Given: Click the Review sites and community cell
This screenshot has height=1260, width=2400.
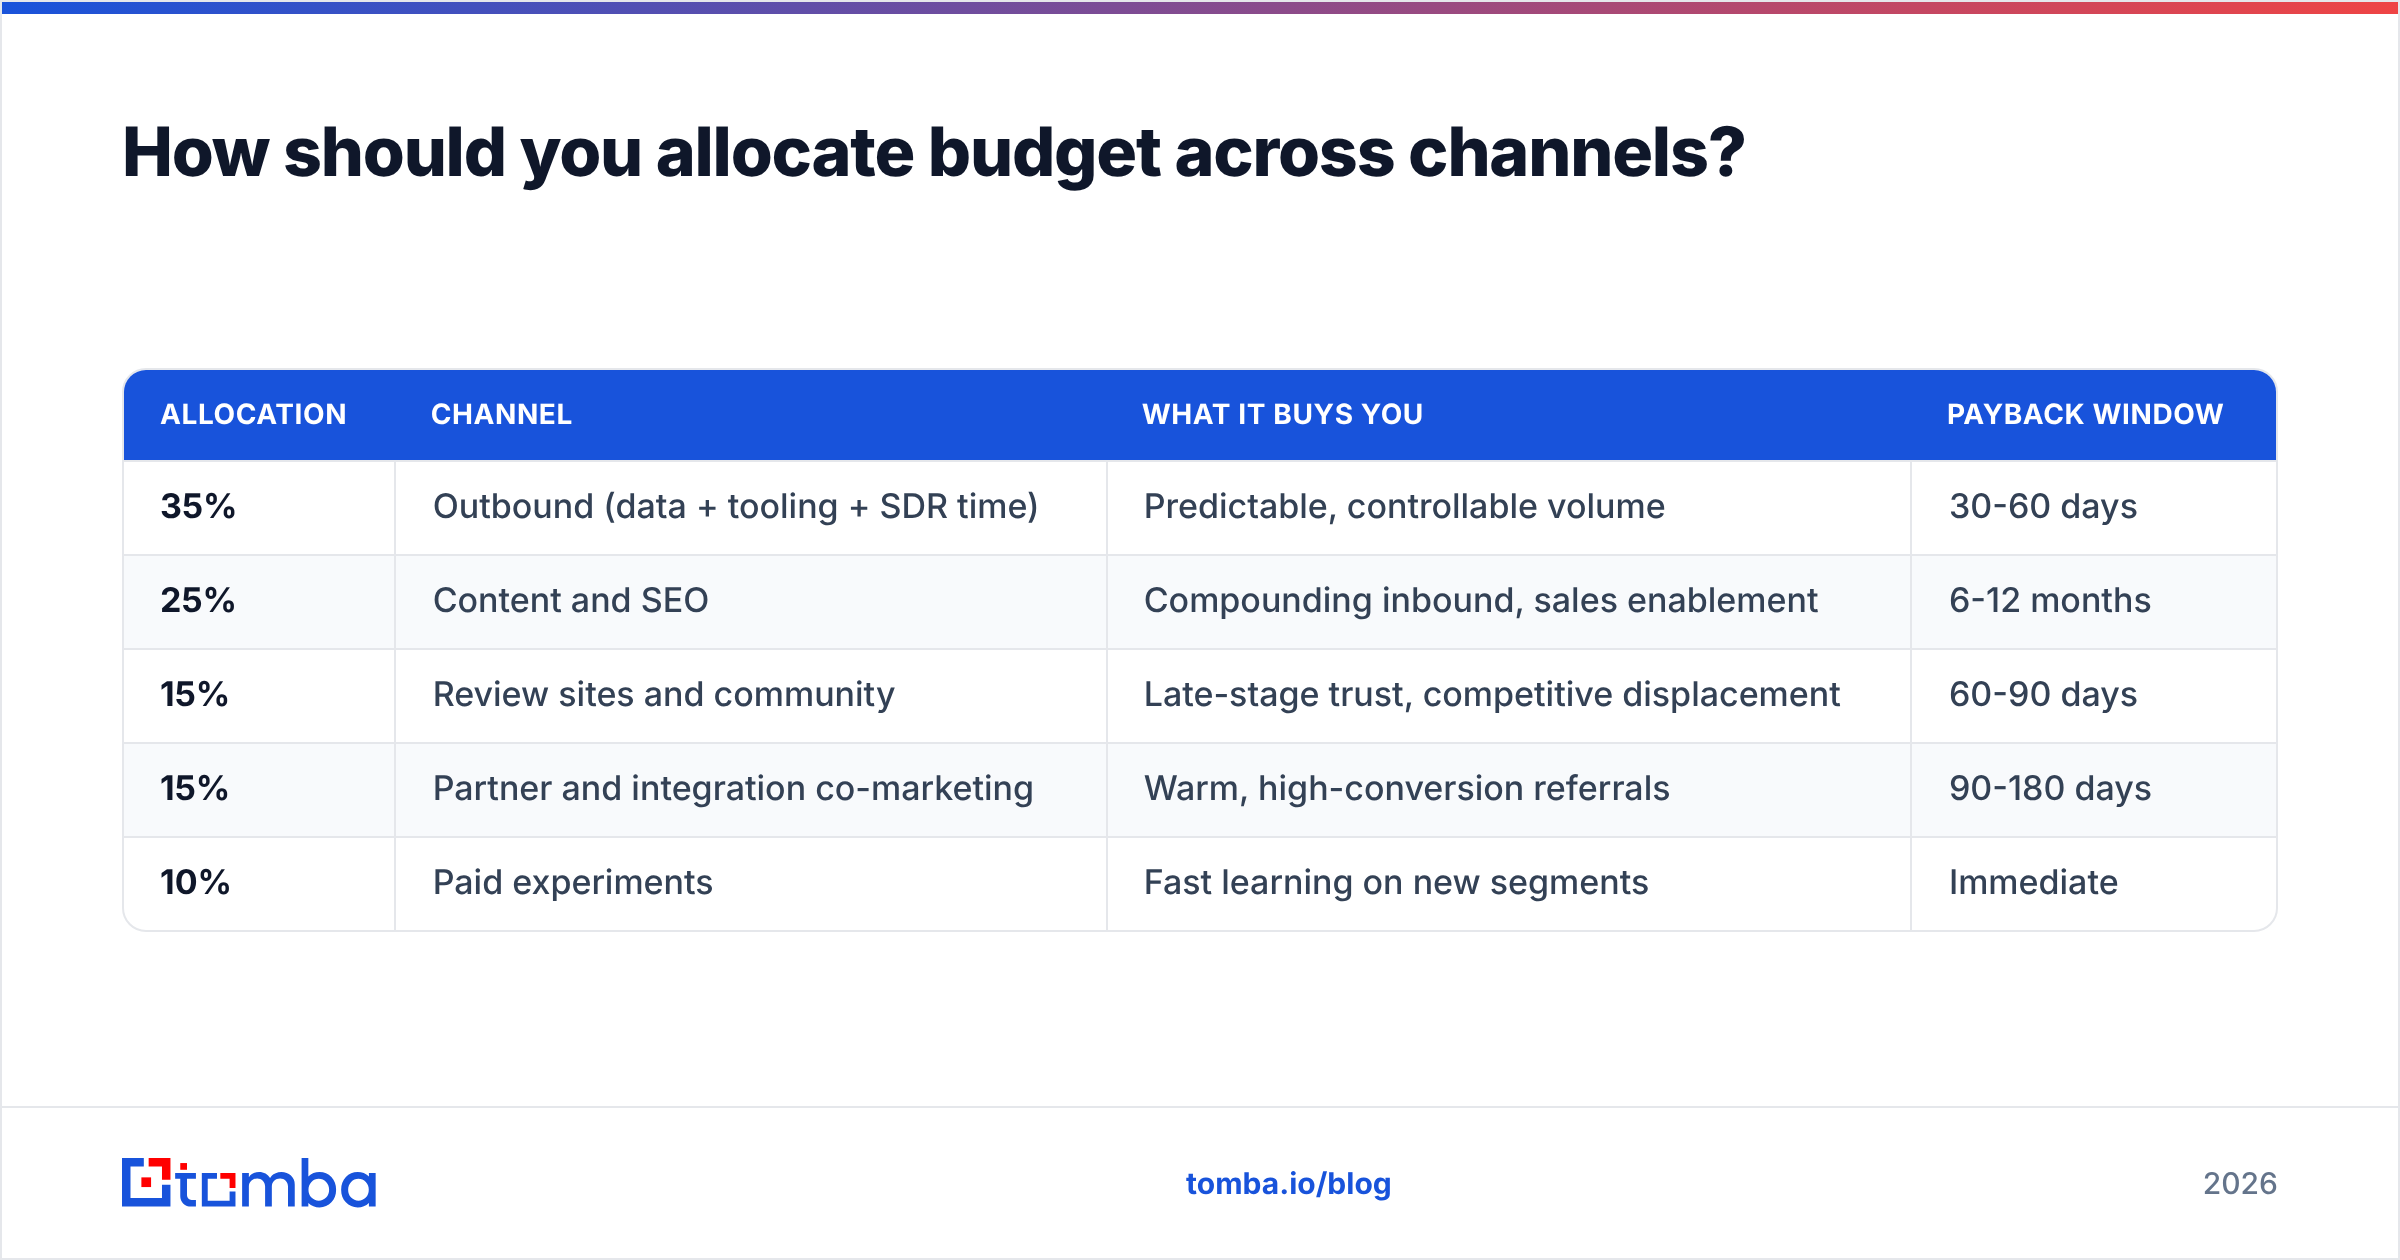Looking at the screenshot, I should click(751, 695).
